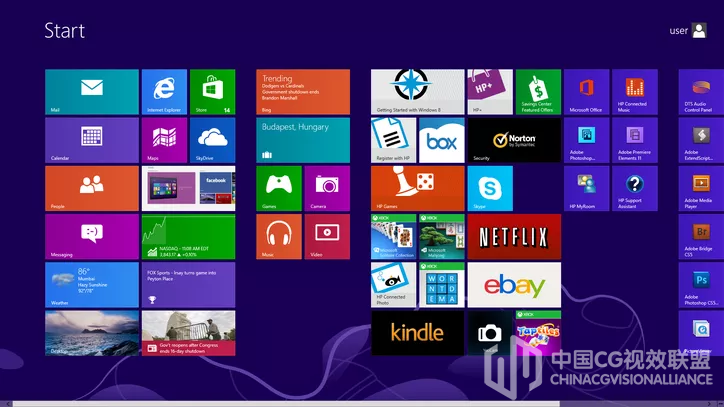Open HP Support Assistant tile
This screenshot has height=407, width=724.
[x=635, y=188]
